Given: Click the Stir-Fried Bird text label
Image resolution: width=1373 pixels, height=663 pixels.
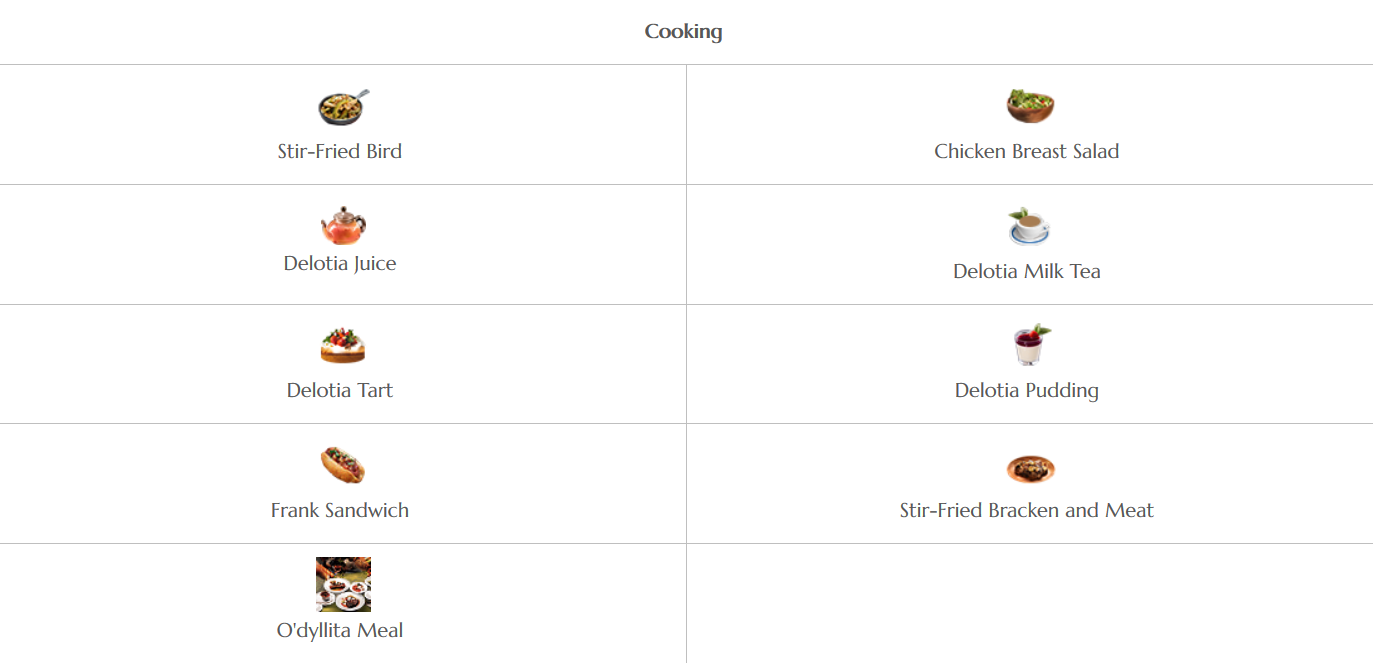Looking at the screenshot, I should 340,152.
